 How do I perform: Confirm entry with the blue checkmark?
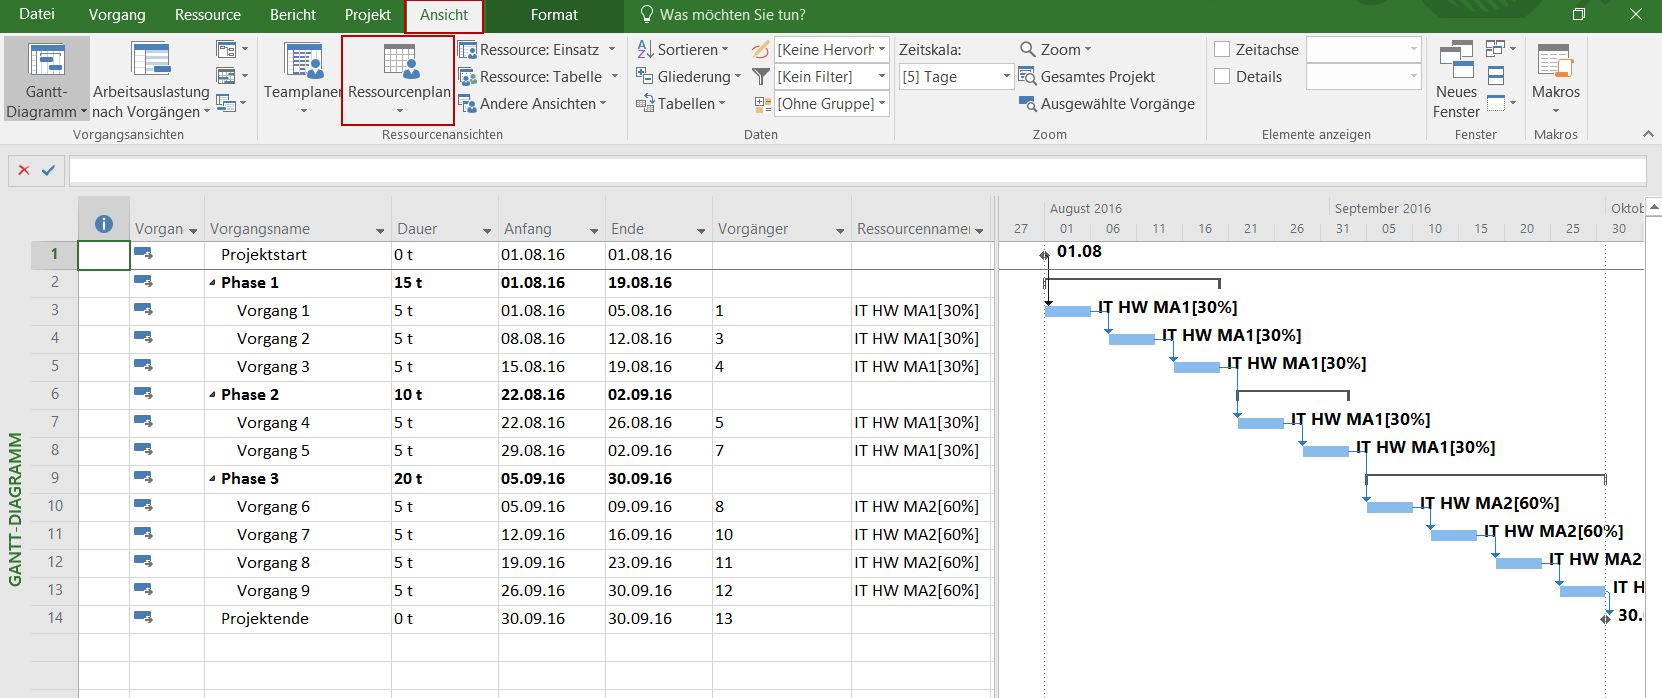click(x=48, y=171)
